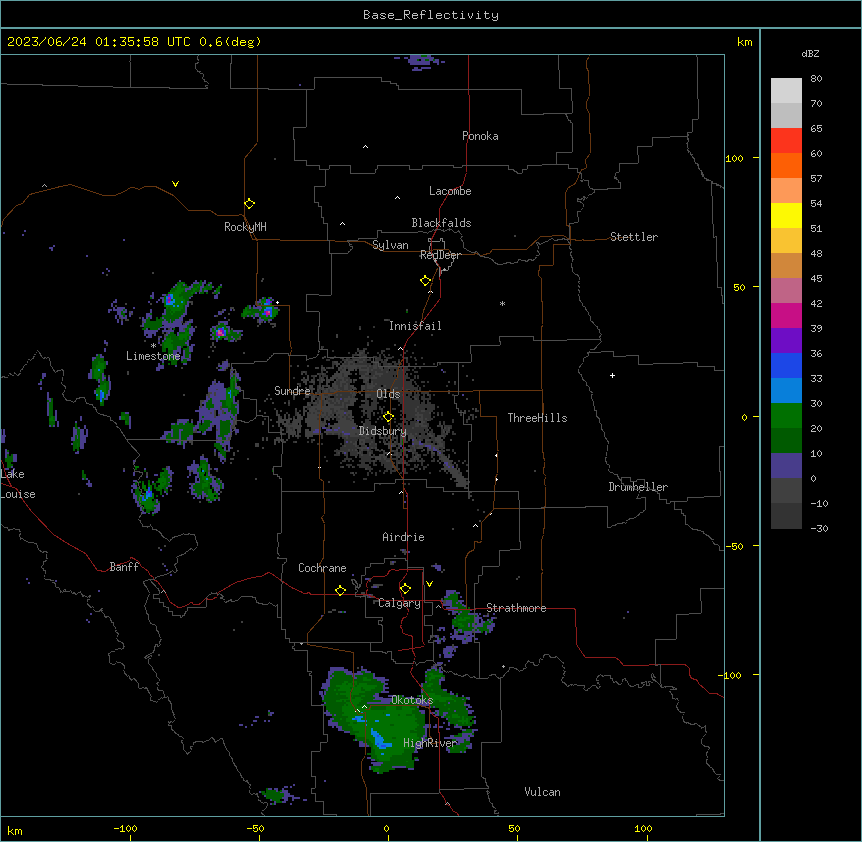The width and height of the screenshot is (862, 842).
Task: Click the Ponoka city label
Action: click(x=480, y=136)
